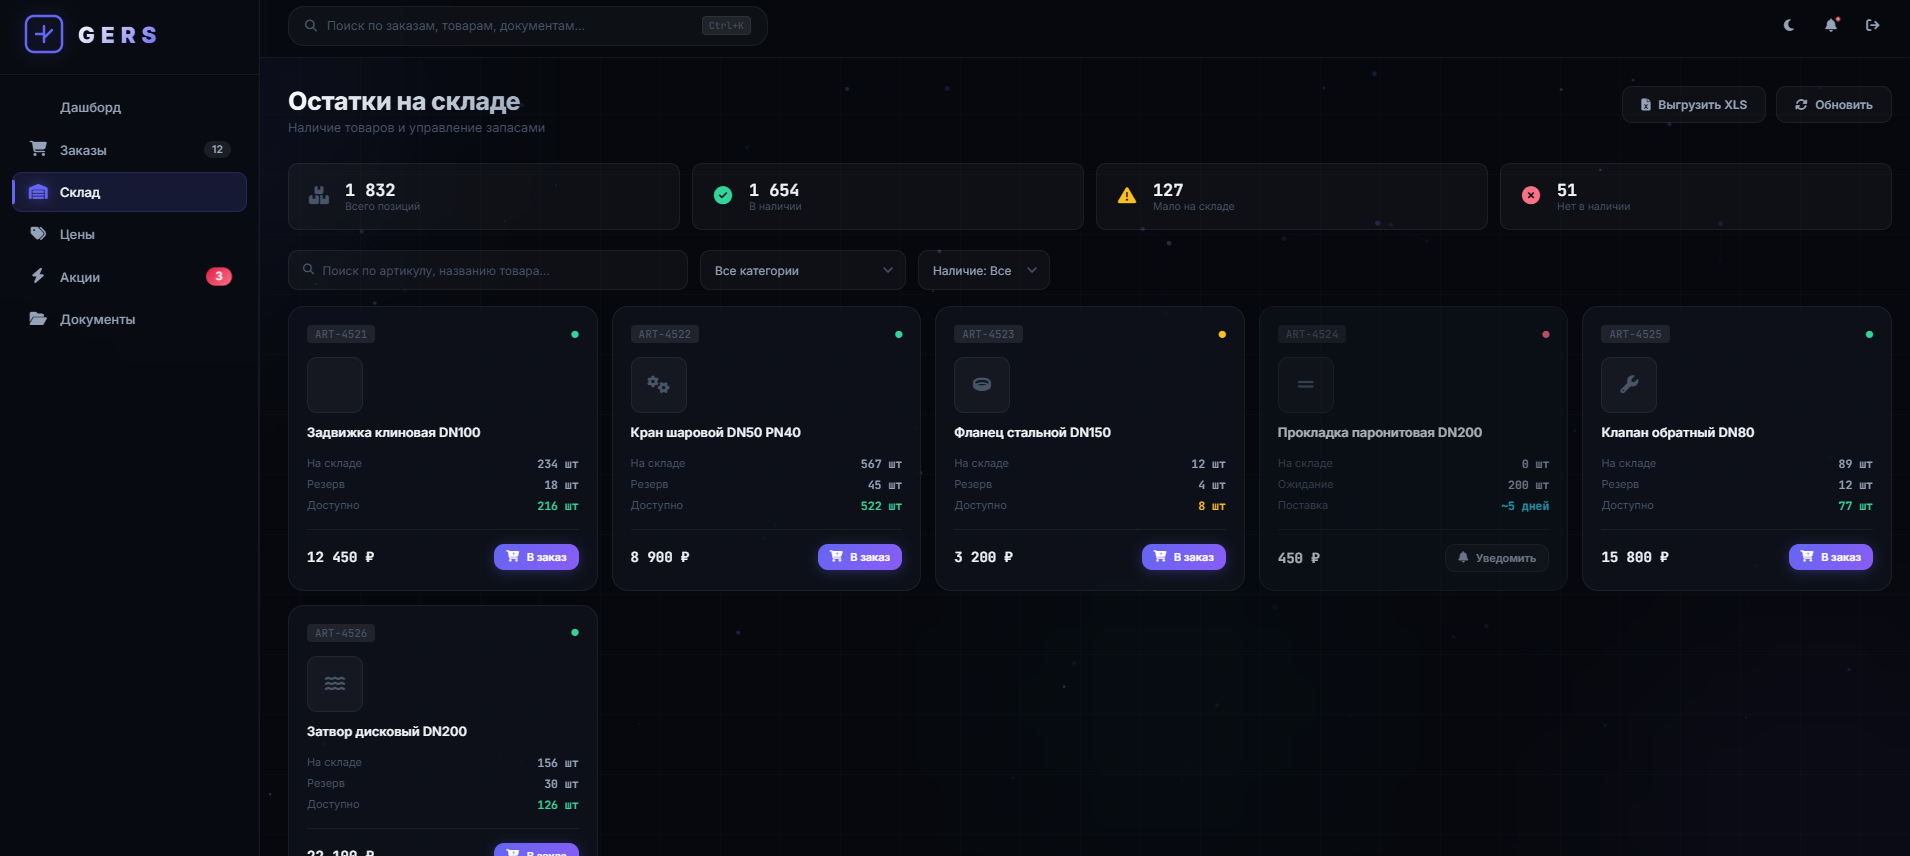
Task: Click the logout icon
Action: [1873, 25]
